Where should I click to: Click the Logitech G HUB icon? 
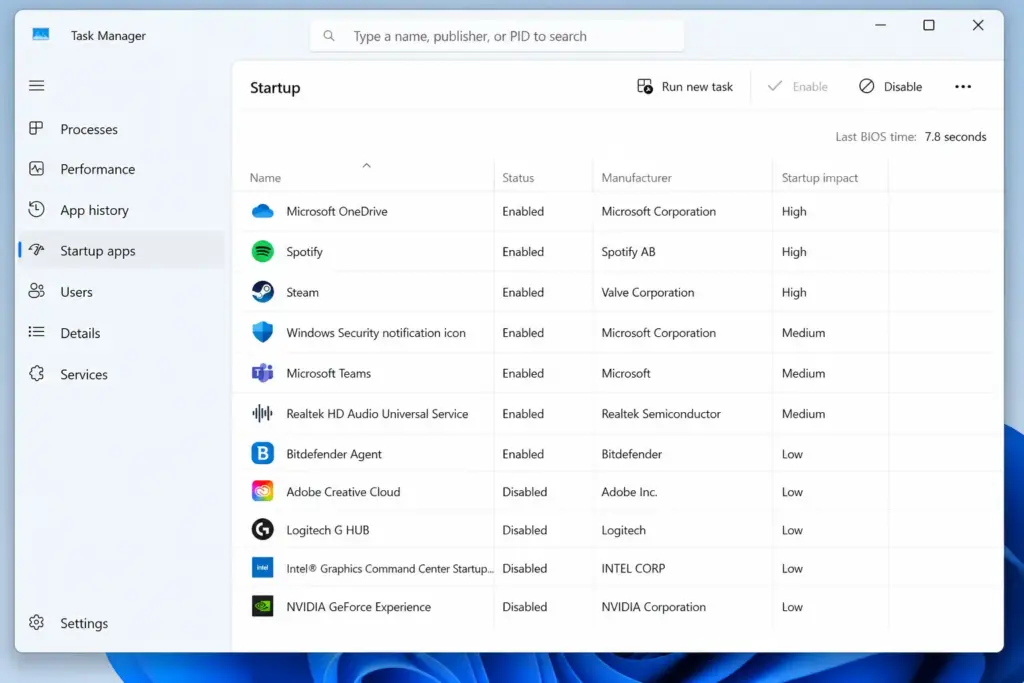pyautogui.click(x=263, y=530)
